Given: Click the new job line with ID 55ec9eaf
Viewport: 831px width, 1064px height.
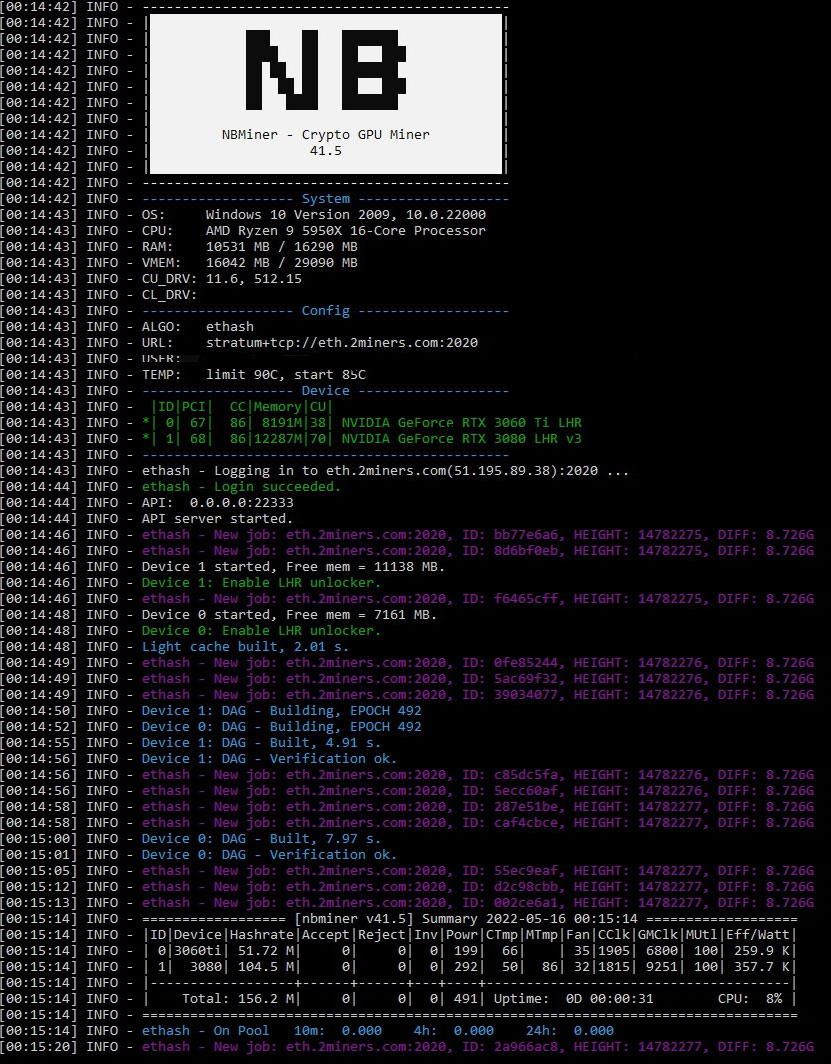Looking at the screenshot, I should (x=478, y=871).
